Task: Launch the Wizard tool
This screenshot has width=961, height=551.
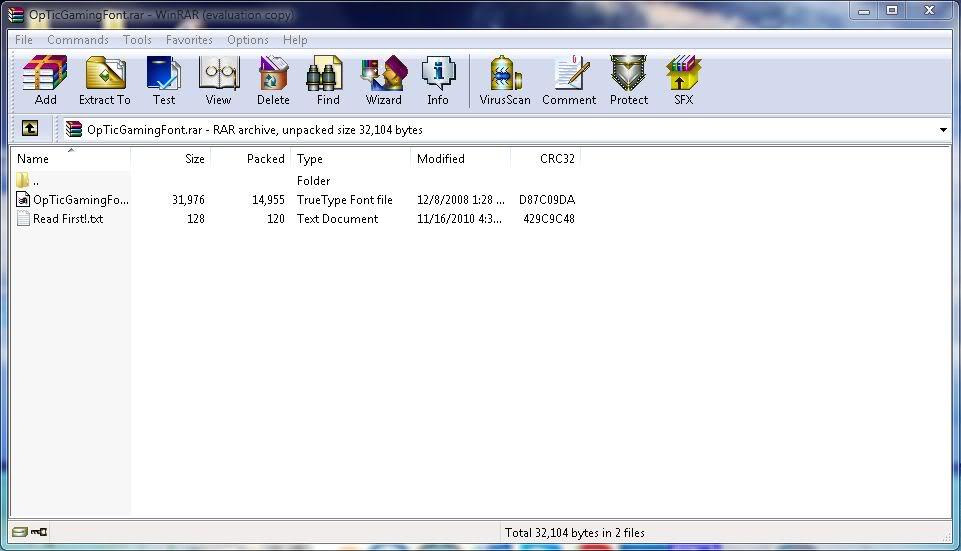Action: point(383,80)
